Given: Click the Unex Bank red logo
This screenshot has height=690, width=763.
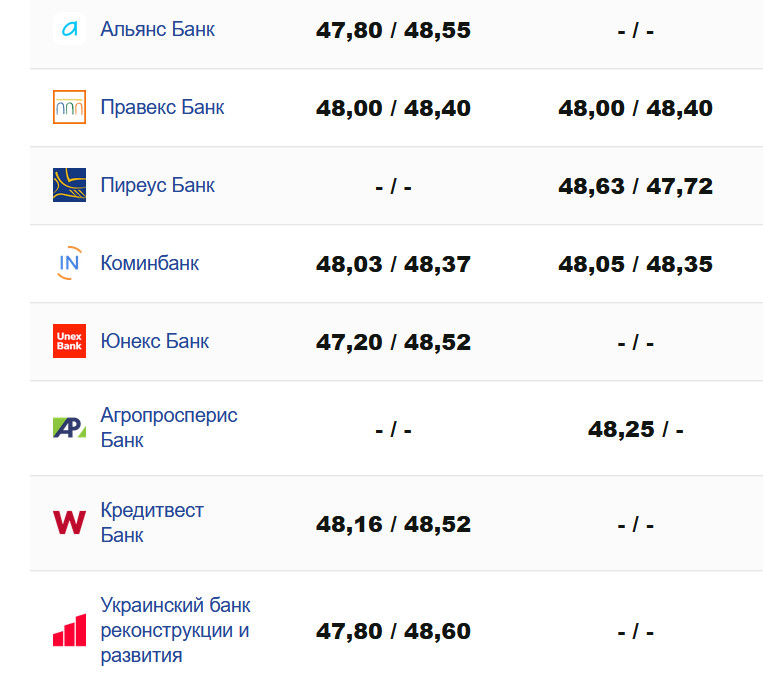Looking at the screenshot, I should (69, 341).
